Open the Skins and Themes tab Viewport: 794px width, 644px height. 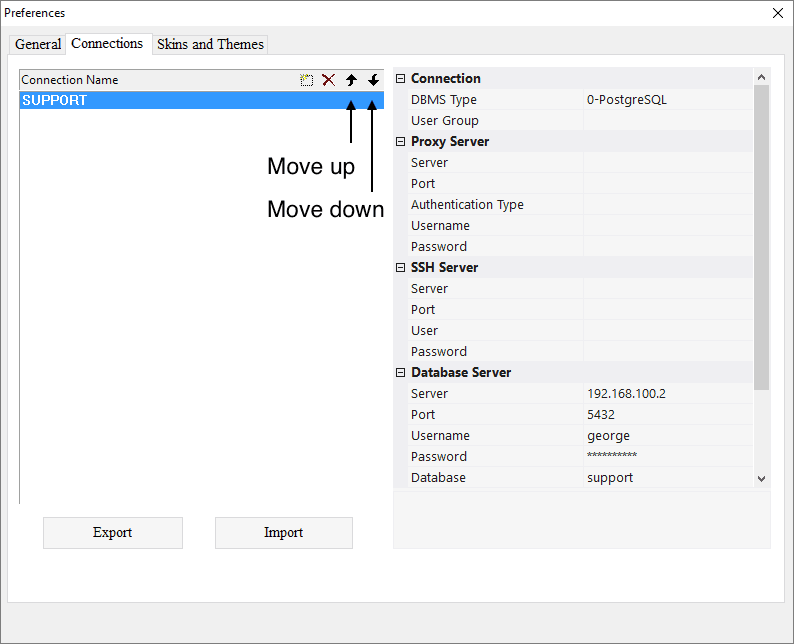pyautogui.click(x=210, y=44)
